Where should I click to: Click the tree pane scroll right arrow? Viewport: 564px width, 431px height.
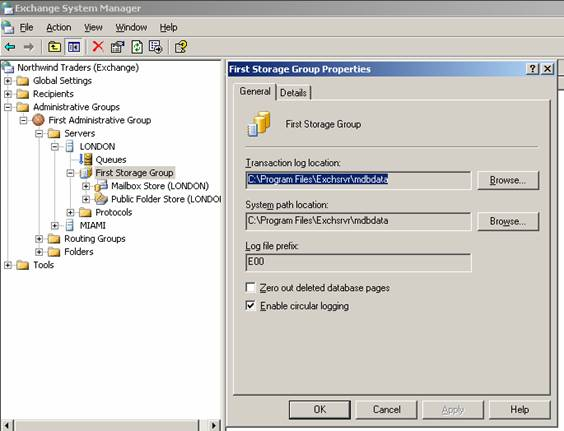tap(214, 425)
